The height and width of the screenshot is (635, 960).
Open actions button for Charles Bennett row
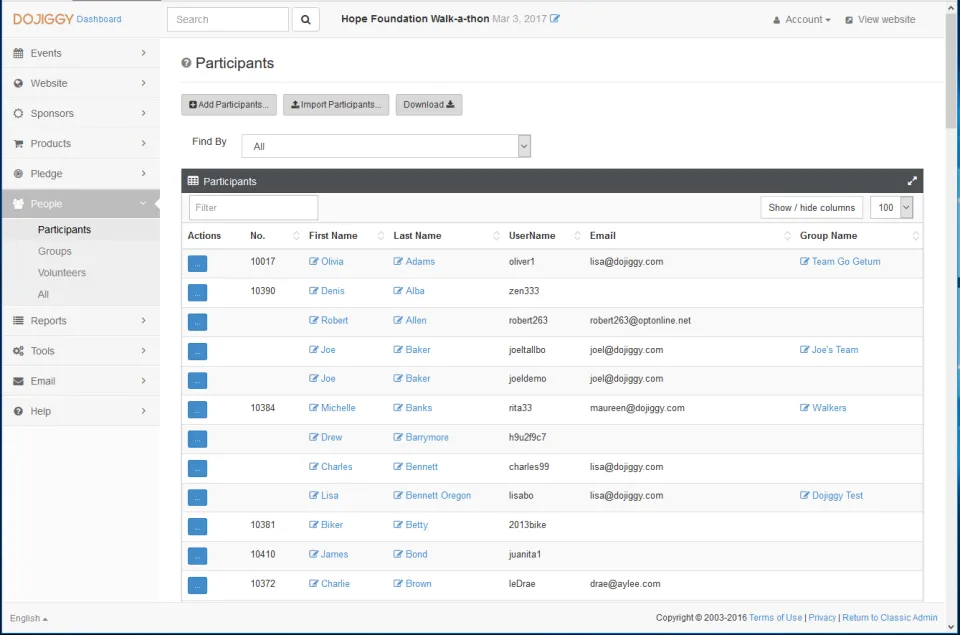click(x=197, y=468)
